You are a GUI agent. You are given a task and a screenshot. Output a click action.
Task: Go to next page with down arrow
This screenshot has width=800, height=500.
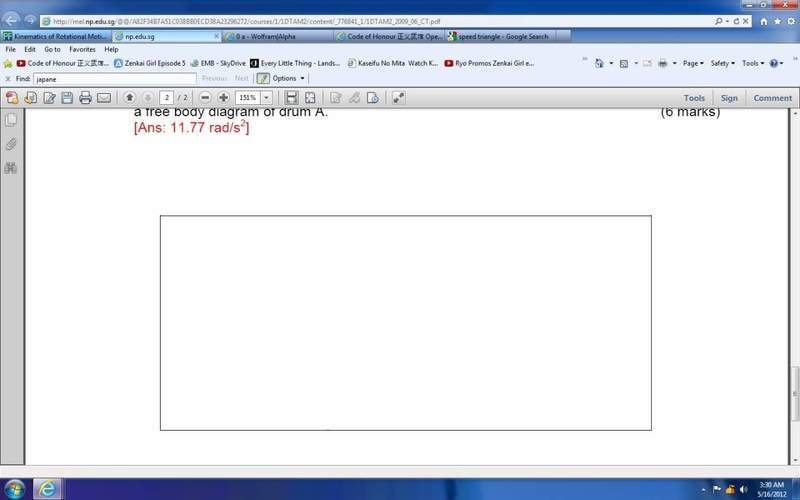(x=148, y=97)
